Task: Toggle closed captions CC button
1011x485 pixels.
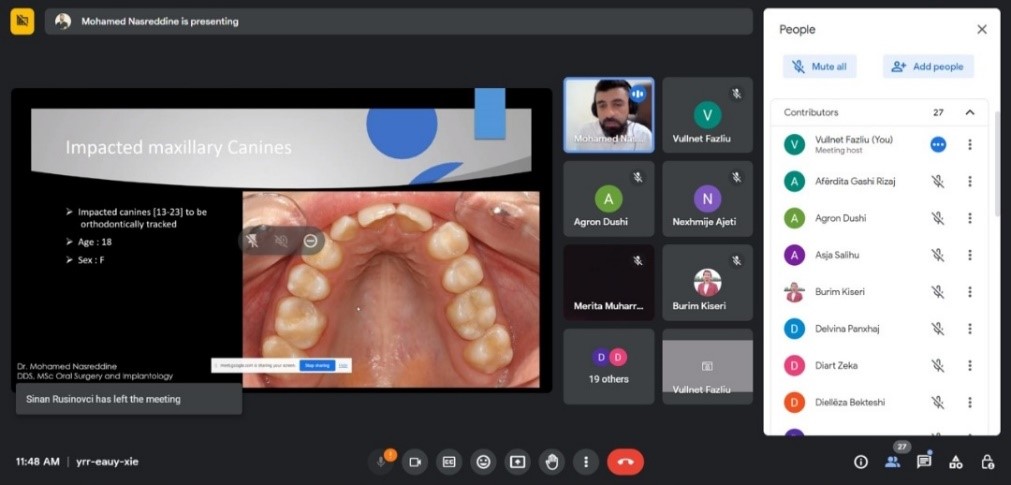Action: (450, 462)
